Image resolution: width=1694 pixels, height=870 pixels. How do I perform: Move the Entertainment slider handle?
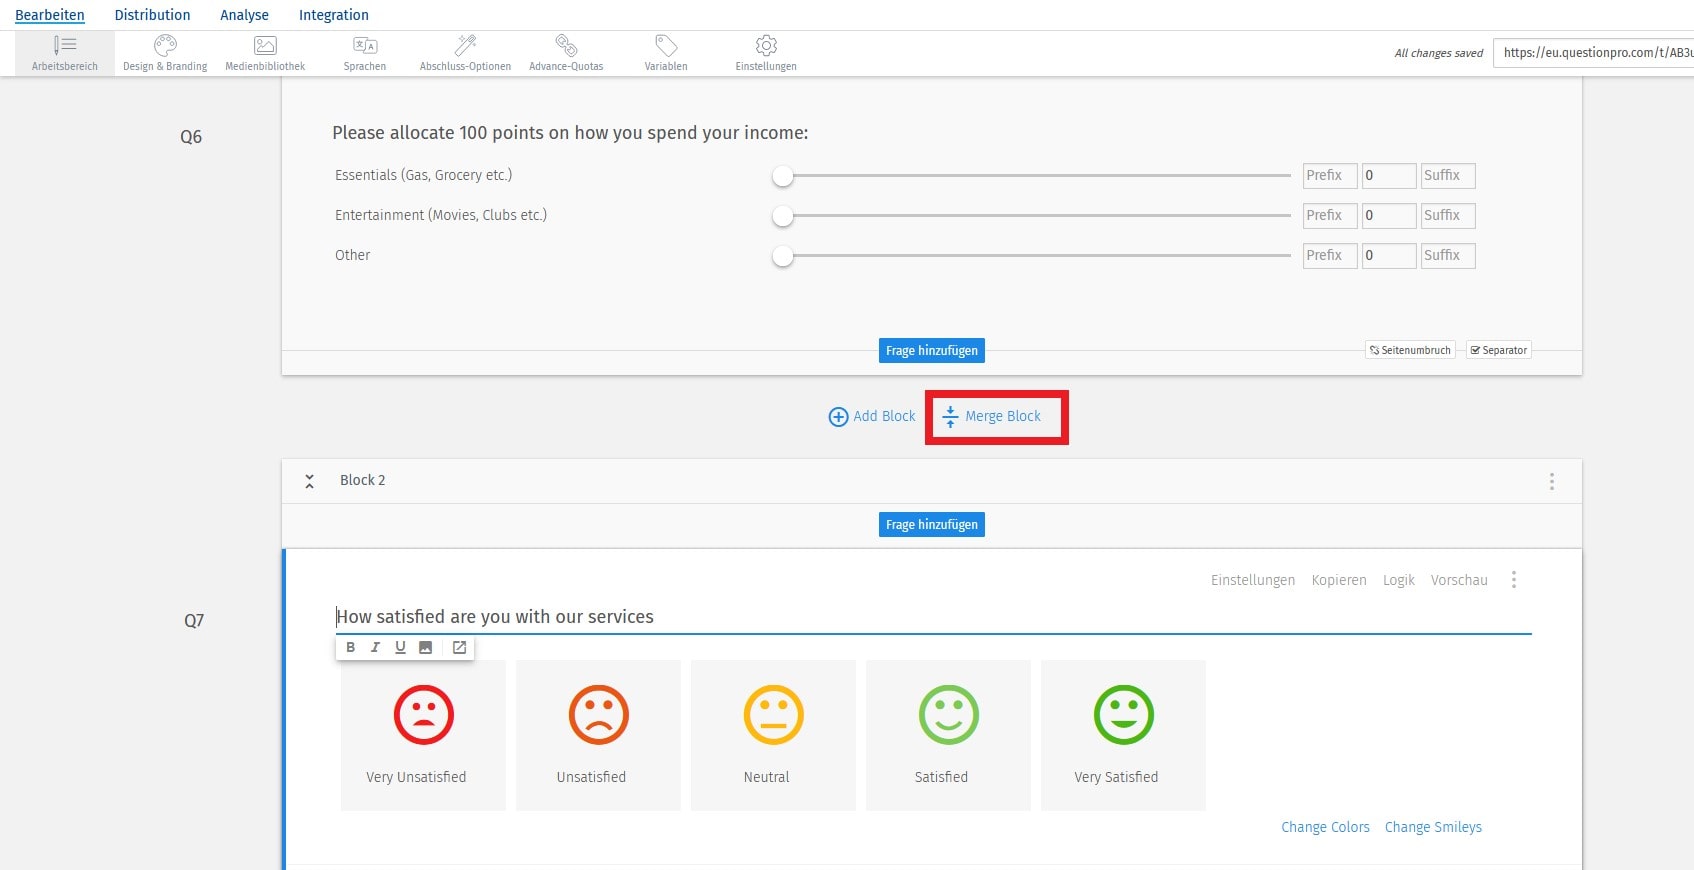tap(783, 216)
